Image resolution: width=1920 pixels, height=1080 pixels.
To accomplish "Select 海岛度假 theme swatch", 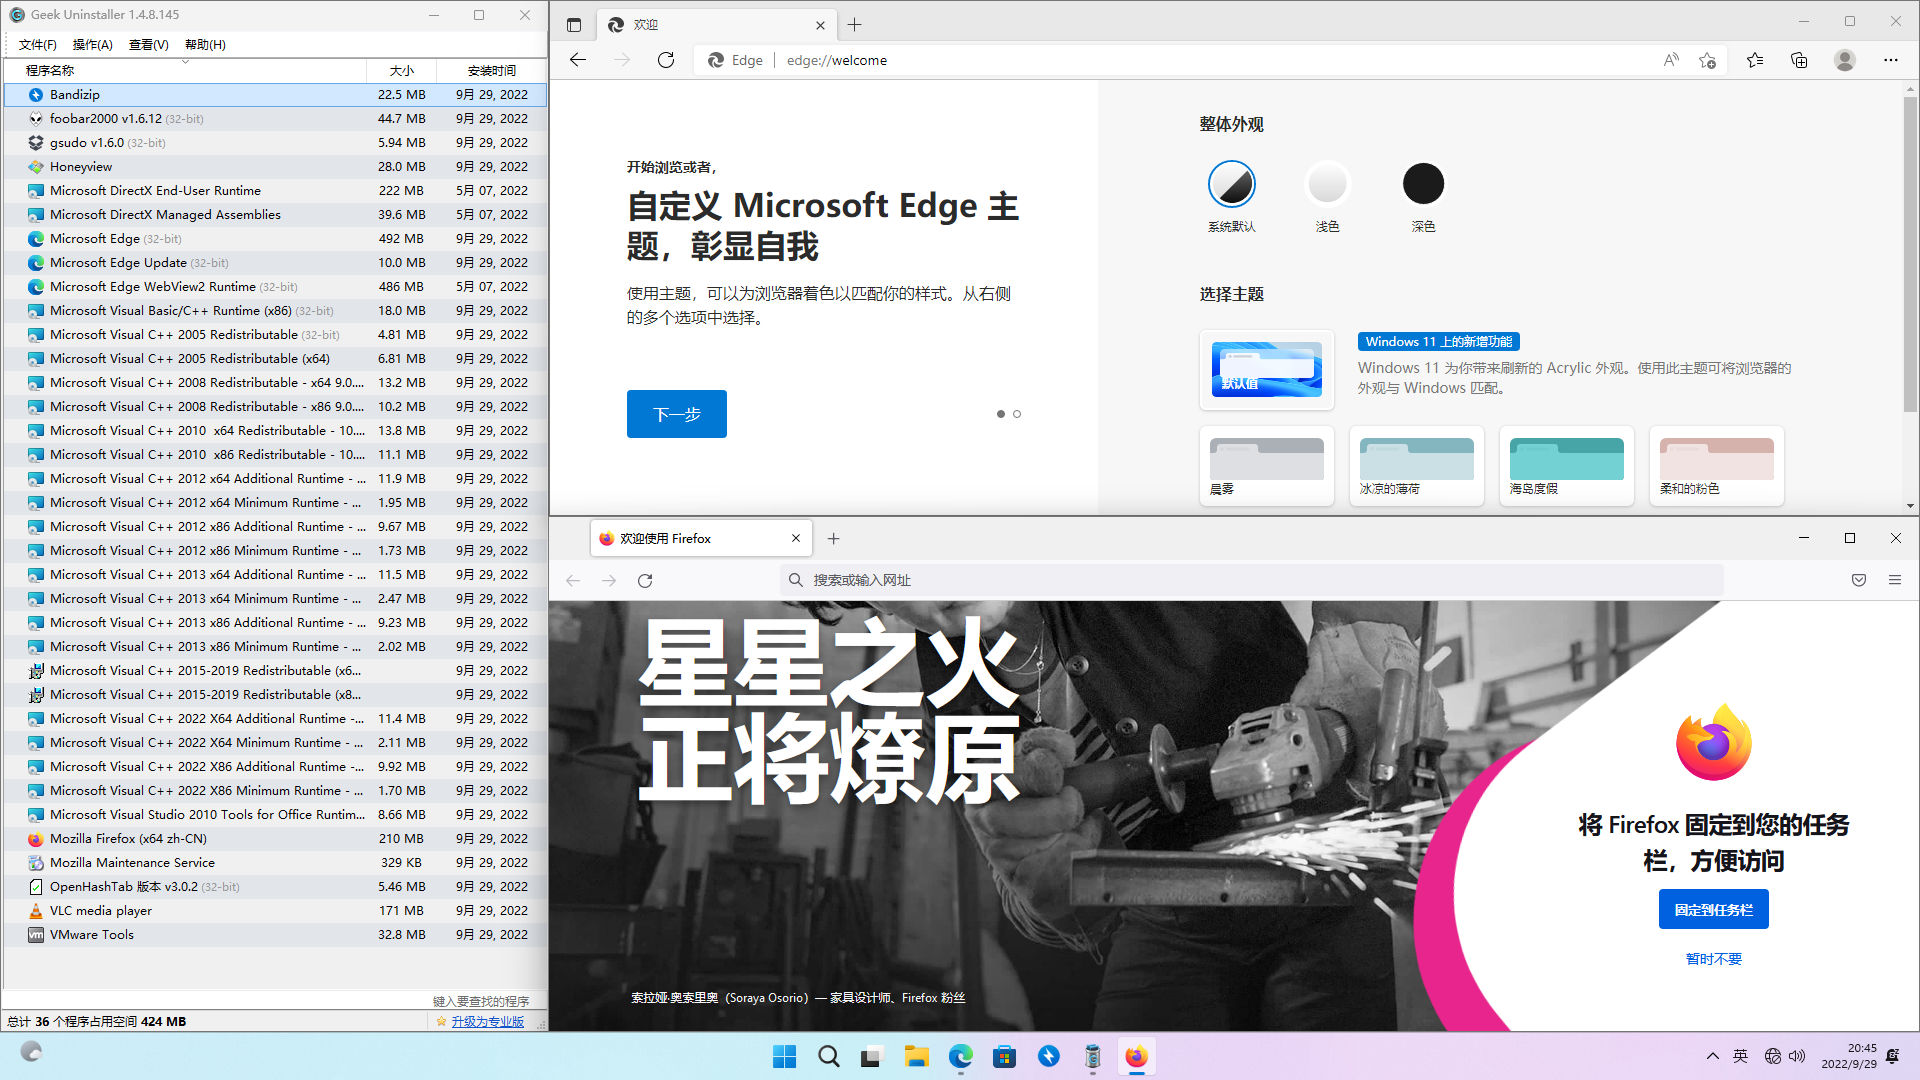I will tap(1566, 465).
